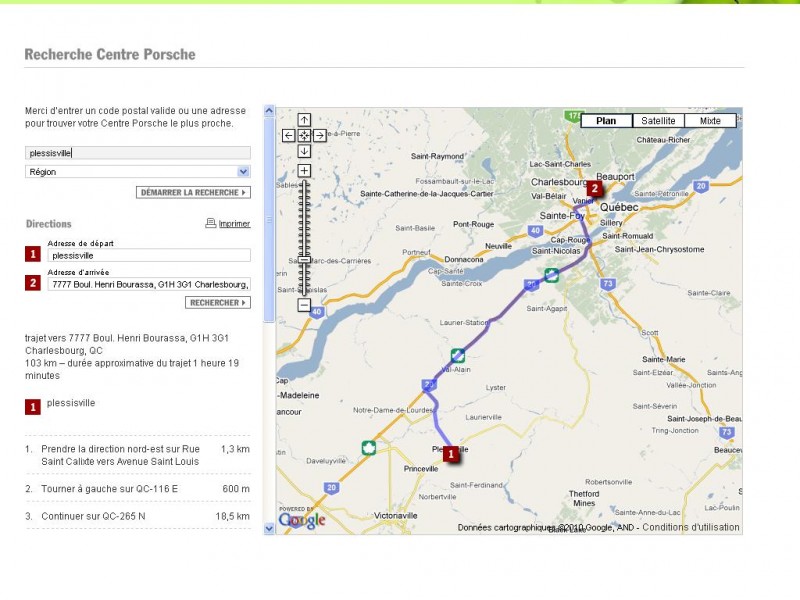The width and height of the screenshot is (800, 600).
Task: Click the Démarrer la recherche button
Action: [193, 192]
